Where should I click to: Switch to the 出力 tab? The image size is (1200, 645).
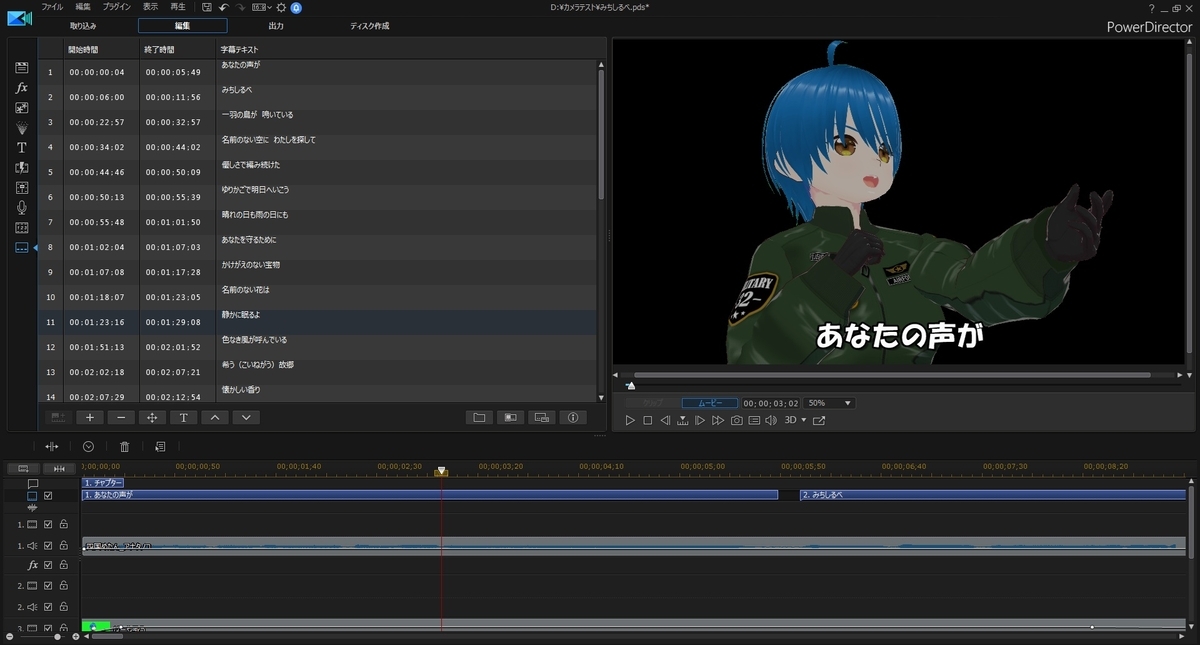coord(276,25)
